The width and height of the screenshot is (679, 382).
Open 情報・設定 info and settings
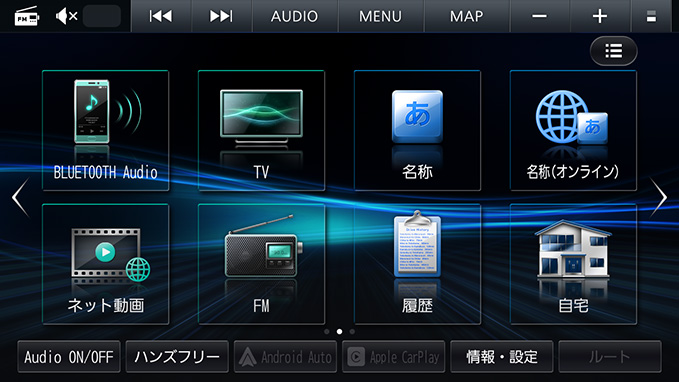(502, 357)
